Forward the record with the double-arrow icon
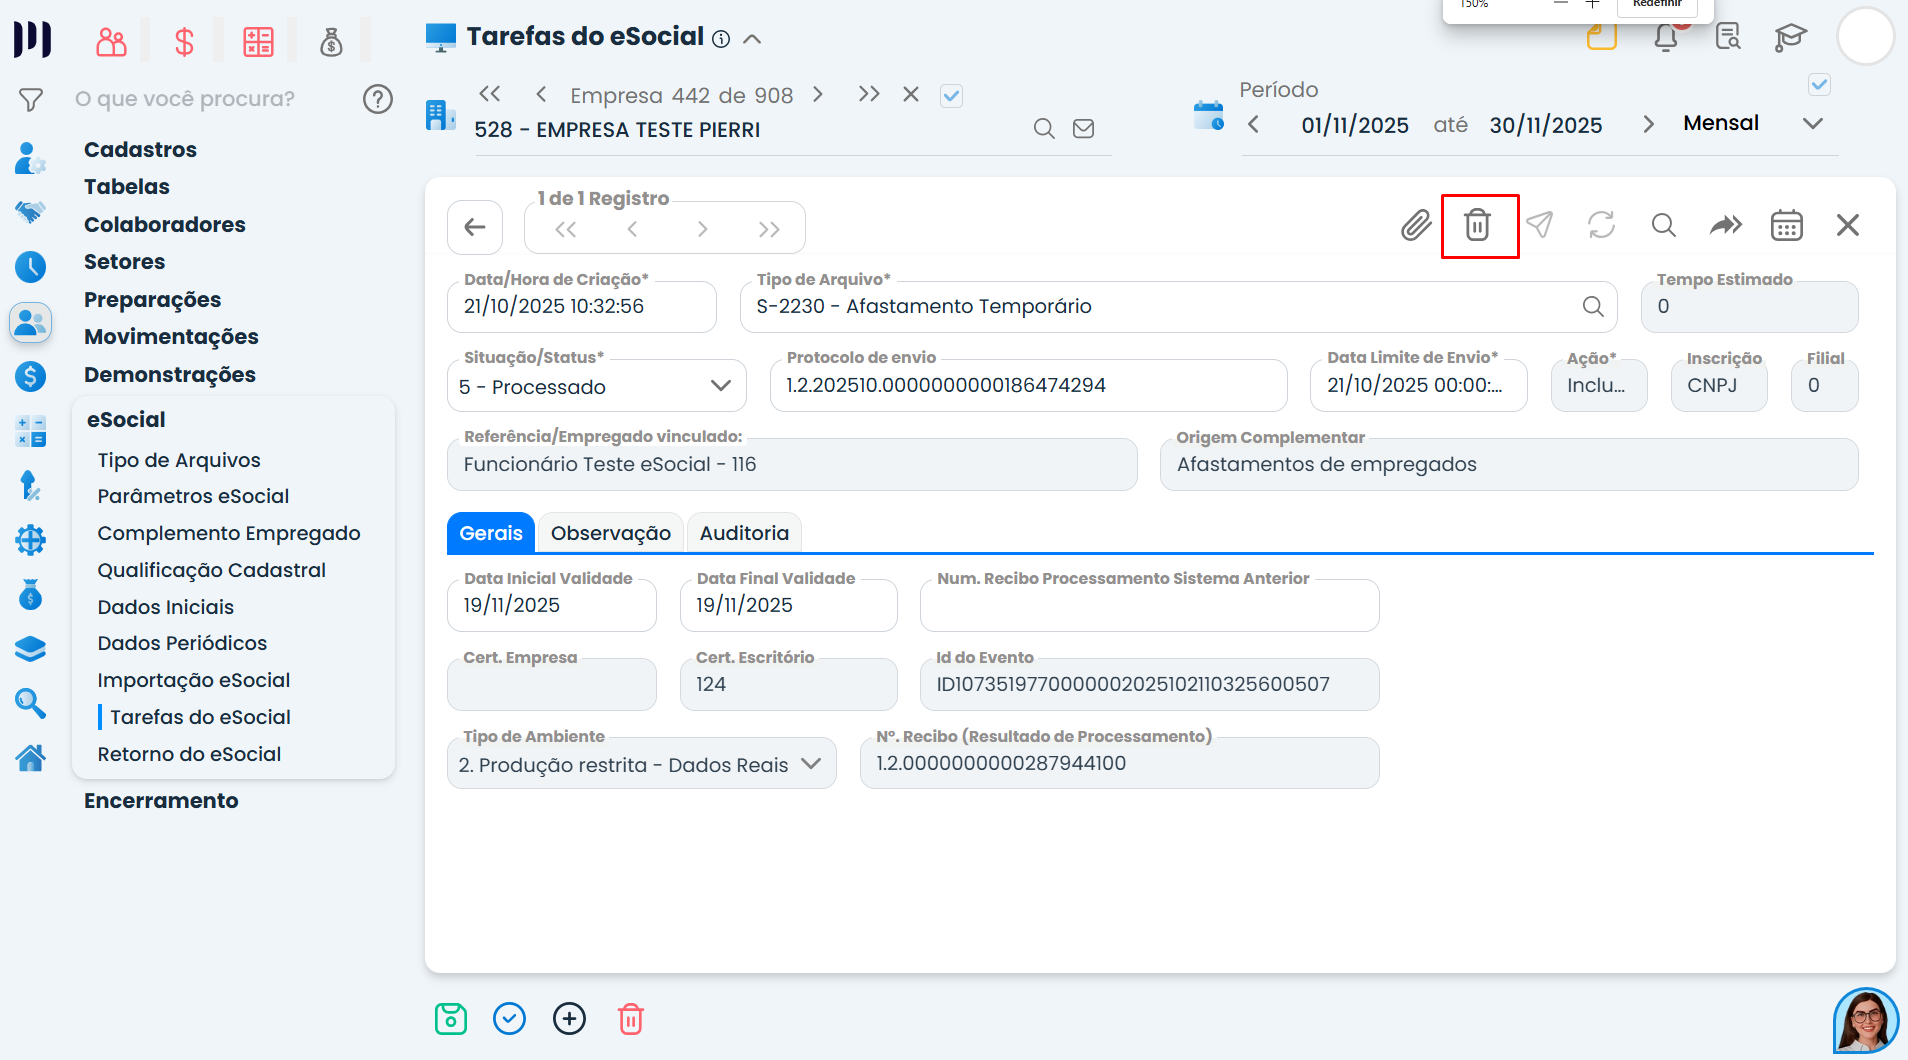The width and height of the screenshot is (1908, 1060). pyautogui.click(x=1725, y=225)
